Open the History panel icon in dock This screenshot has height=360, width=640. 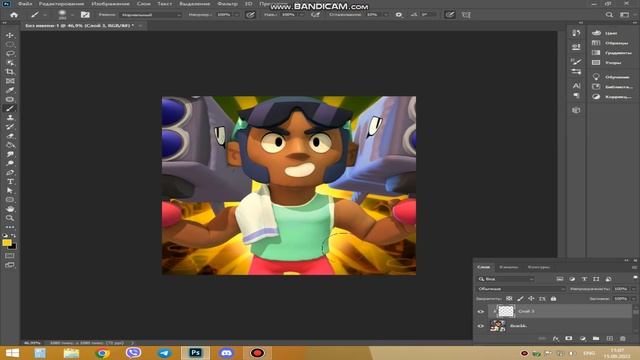[x=576, y=33]
